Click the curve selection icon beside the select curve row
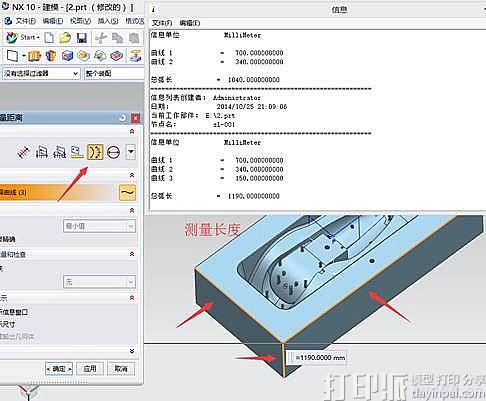The width and height of the screenshot is (486, 401). [128, 193]
